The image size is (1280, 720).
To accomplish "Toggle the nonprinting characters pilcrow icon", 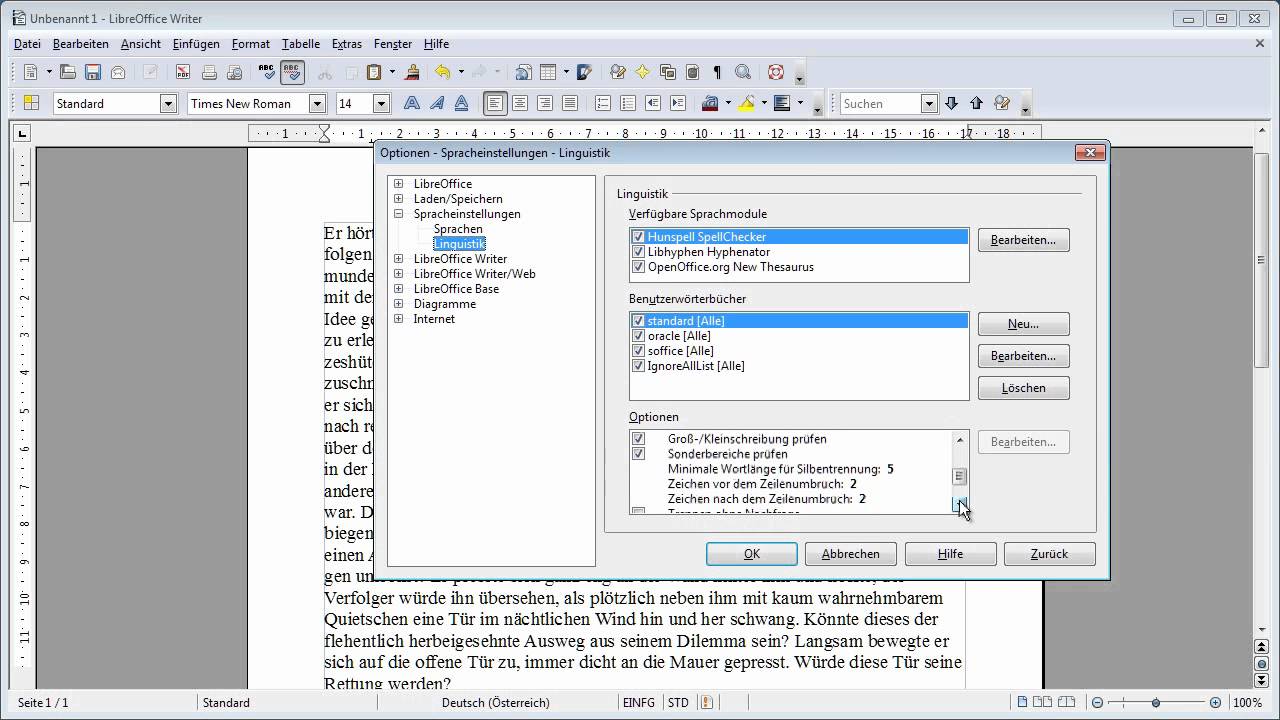I will [x=717, y=72].
